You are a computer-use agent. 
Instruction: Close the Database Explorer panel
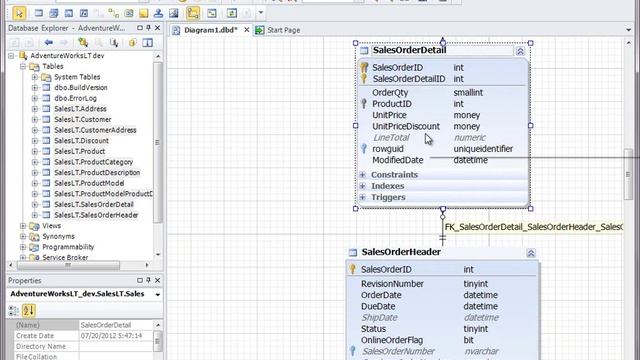[x=158, y=28]
